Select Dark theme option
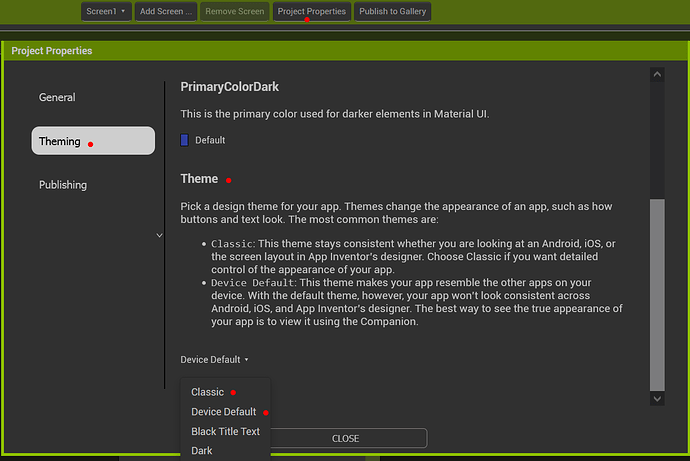This screenshot has width=690, height=461. pyautogui.click(x=202, y=451)
